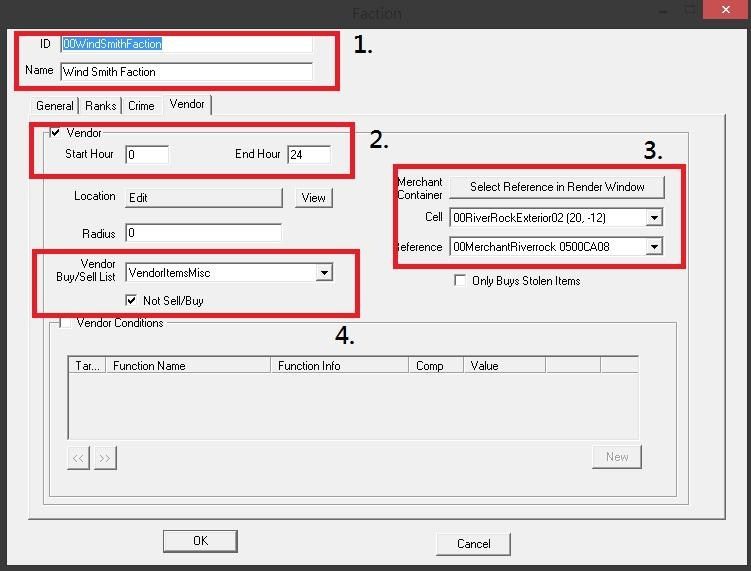The height and width of the screenshot is (571, 751).
Task: Click the End Hour field
Action: point(309,154)
